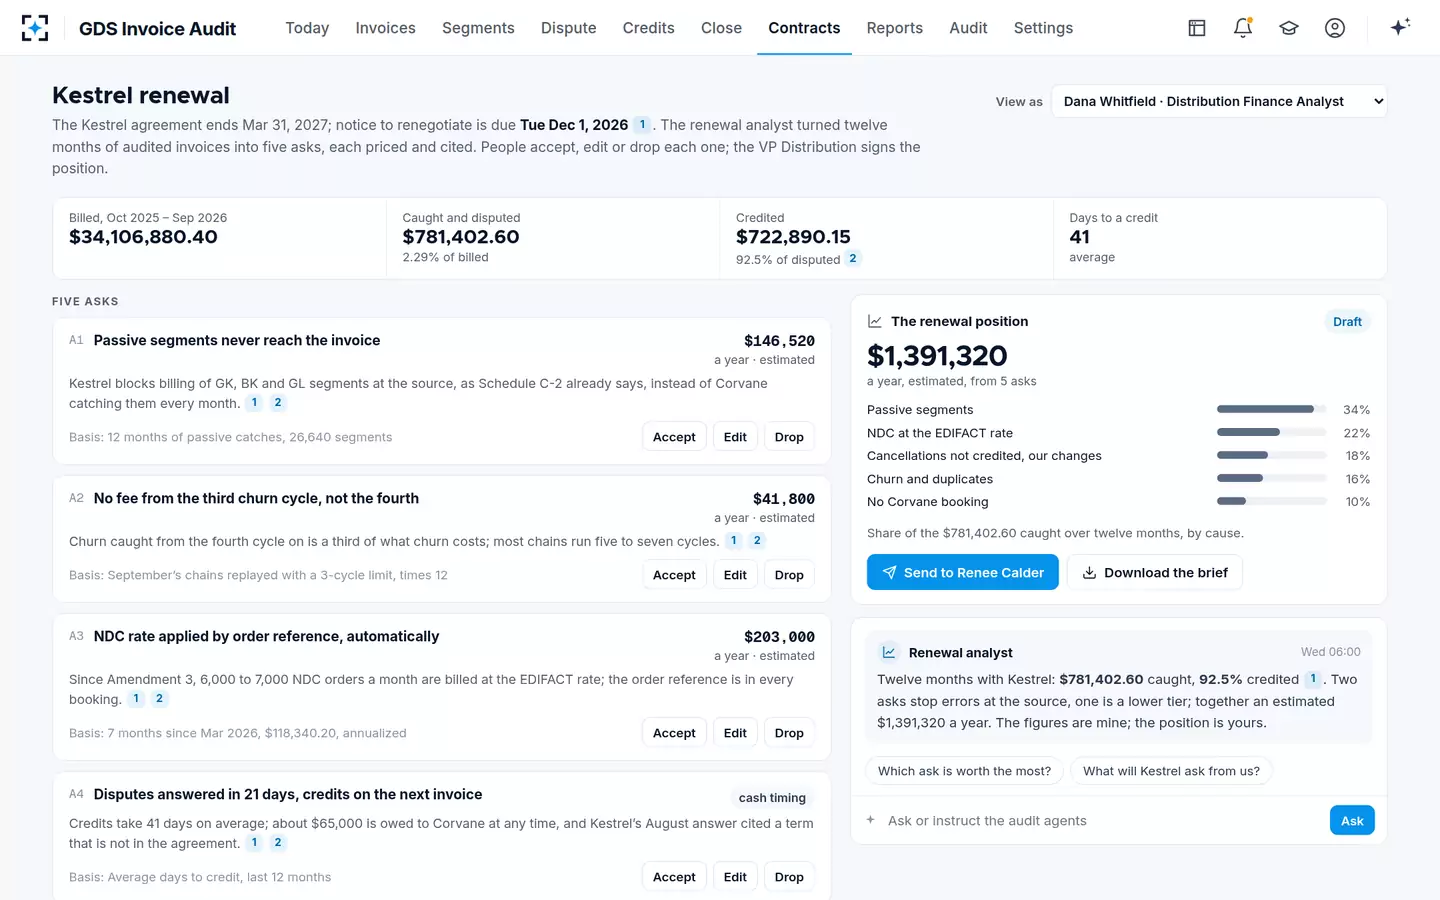Click the GDS Invoice Audit logo icon
The height and width of the screenshot is (900, 1440).
(35, 28)
